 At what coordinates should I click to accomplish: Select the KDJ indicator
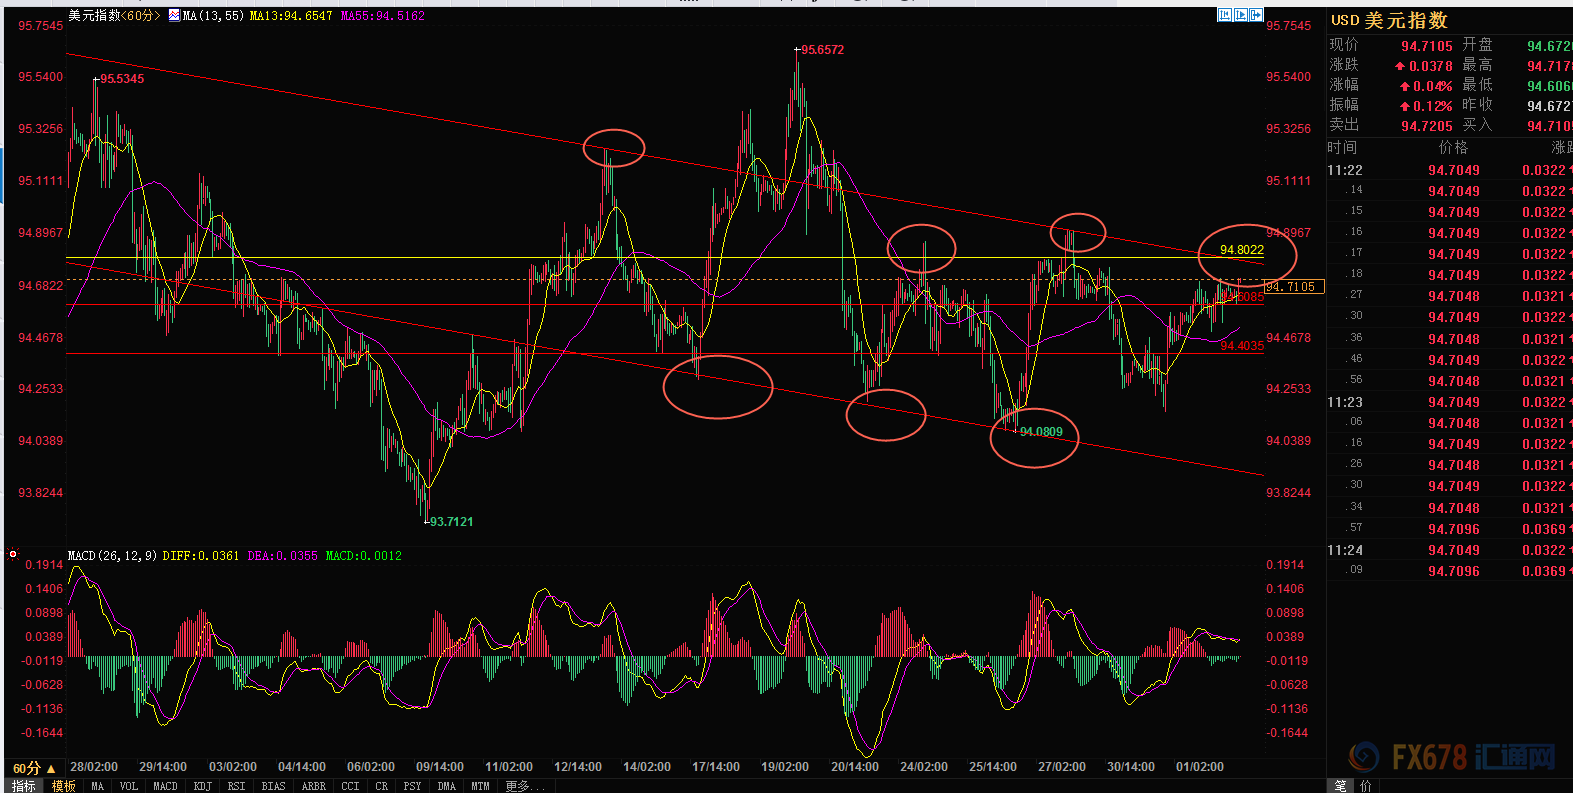click(202, 786)
